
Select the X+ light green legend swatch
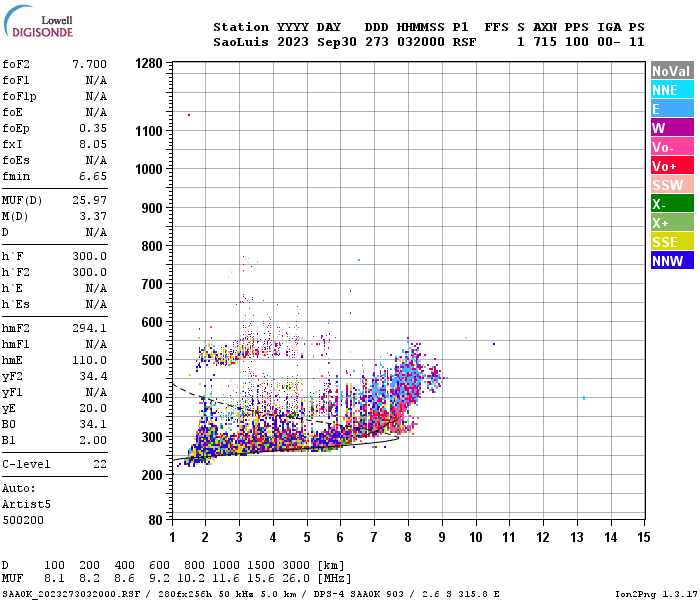point(672,223)
